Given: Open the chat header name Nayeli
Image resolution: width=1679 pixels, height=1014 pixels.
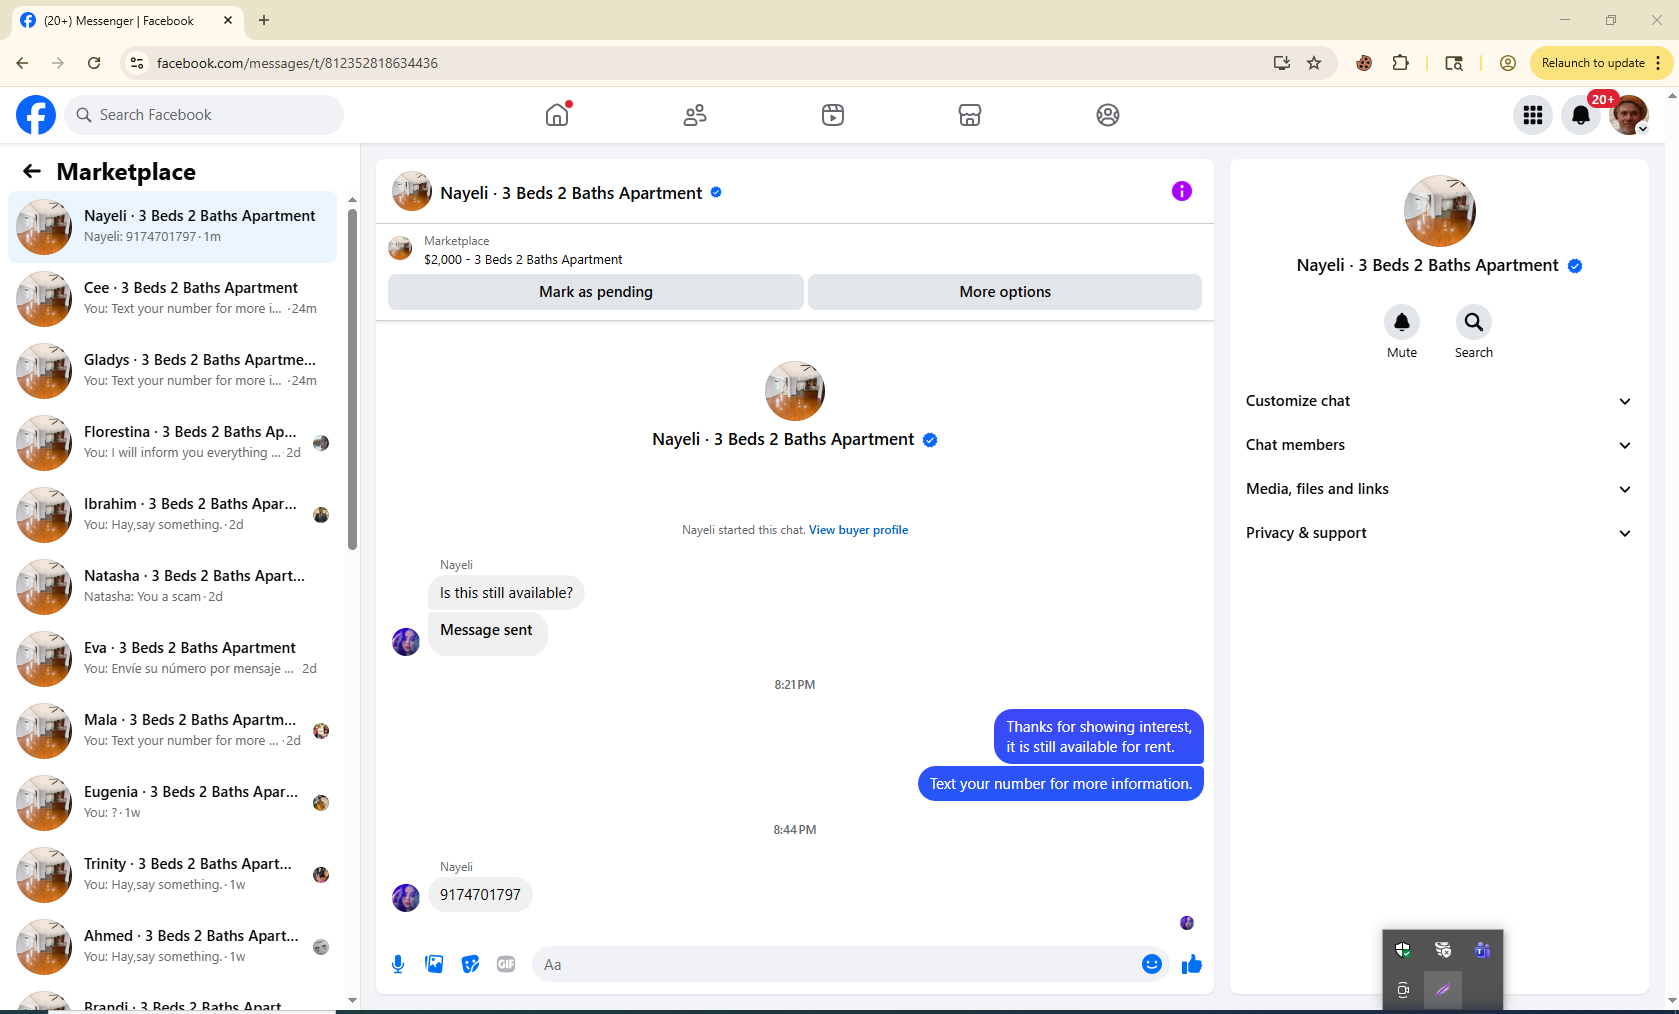Looking at the screenshot, I should pos(571,193).
